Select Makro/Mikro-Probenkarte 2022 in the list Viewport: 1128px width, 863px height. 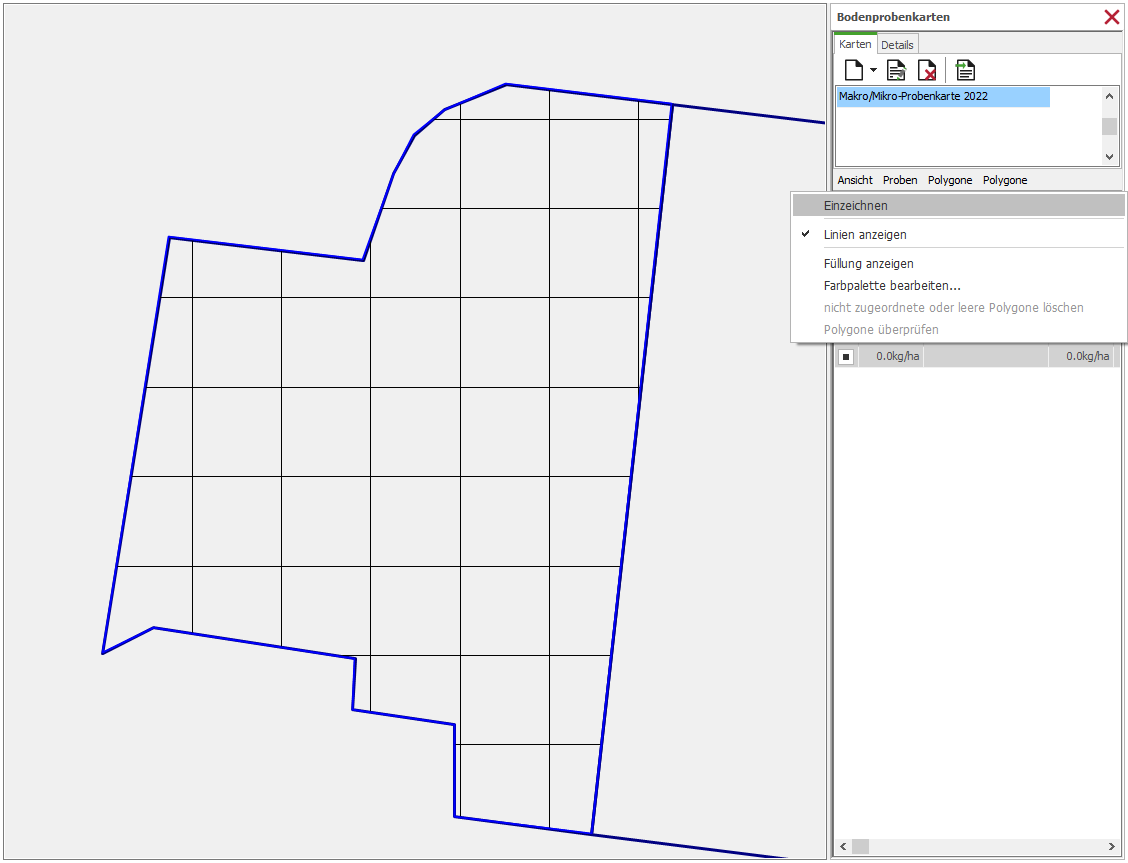point(942,96)
